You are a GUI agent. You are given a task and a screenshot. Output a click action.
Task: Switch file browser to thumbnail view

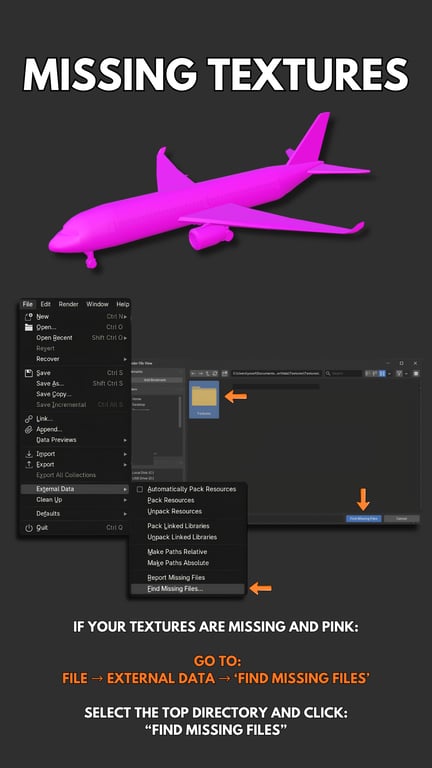point(382,373)
